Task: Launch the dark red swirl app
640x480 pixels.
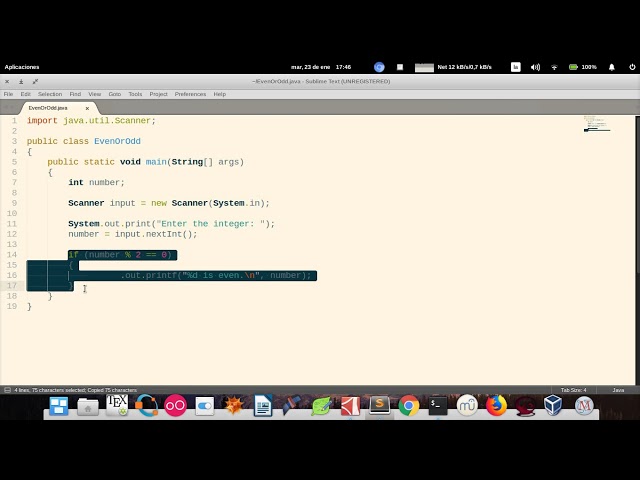Action: point(525,407)
